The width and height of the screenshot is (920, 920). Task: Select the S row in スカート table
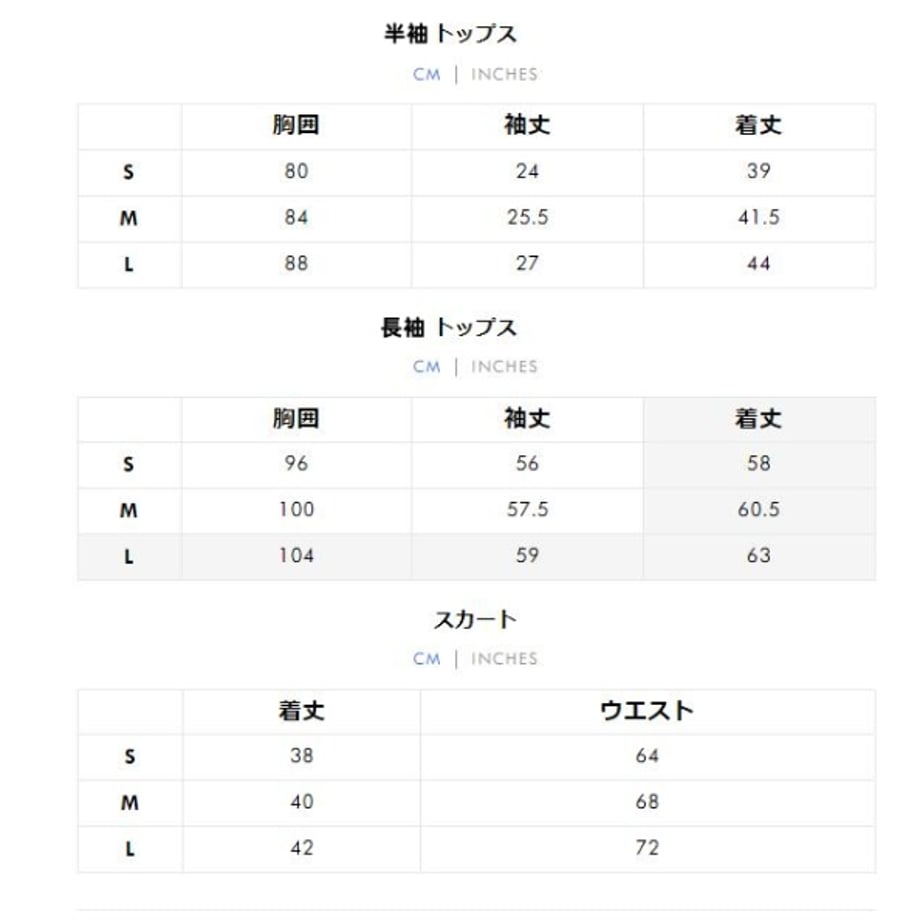tap(476, 757)
